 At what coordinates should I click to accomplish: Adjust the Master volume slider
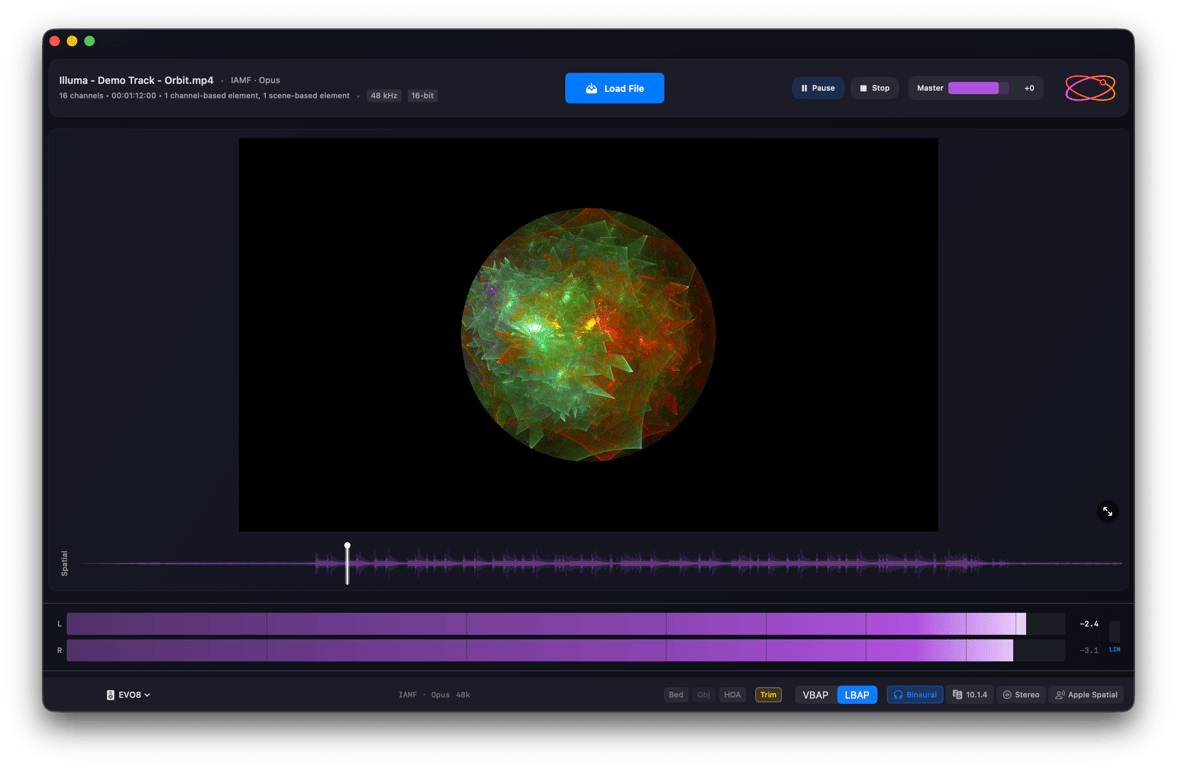click(x=977, y=88)
